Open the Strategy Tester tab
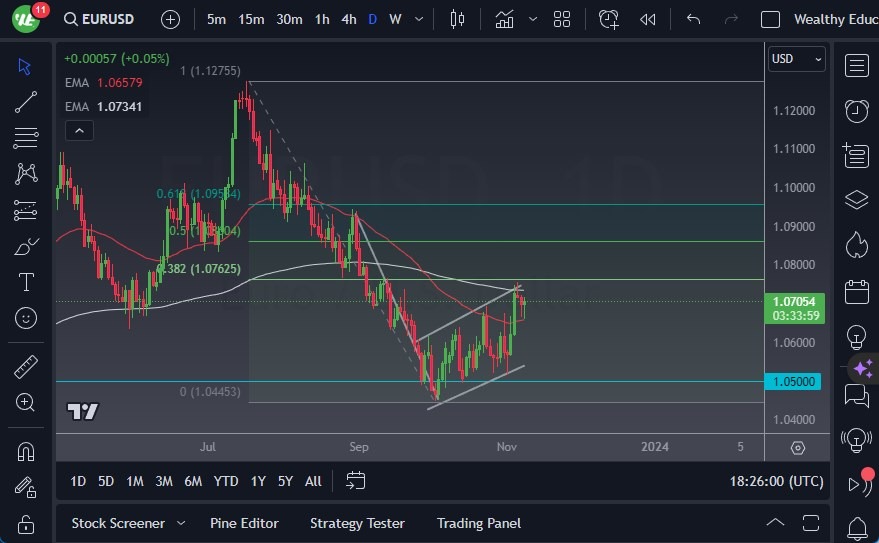 (357, 523)
